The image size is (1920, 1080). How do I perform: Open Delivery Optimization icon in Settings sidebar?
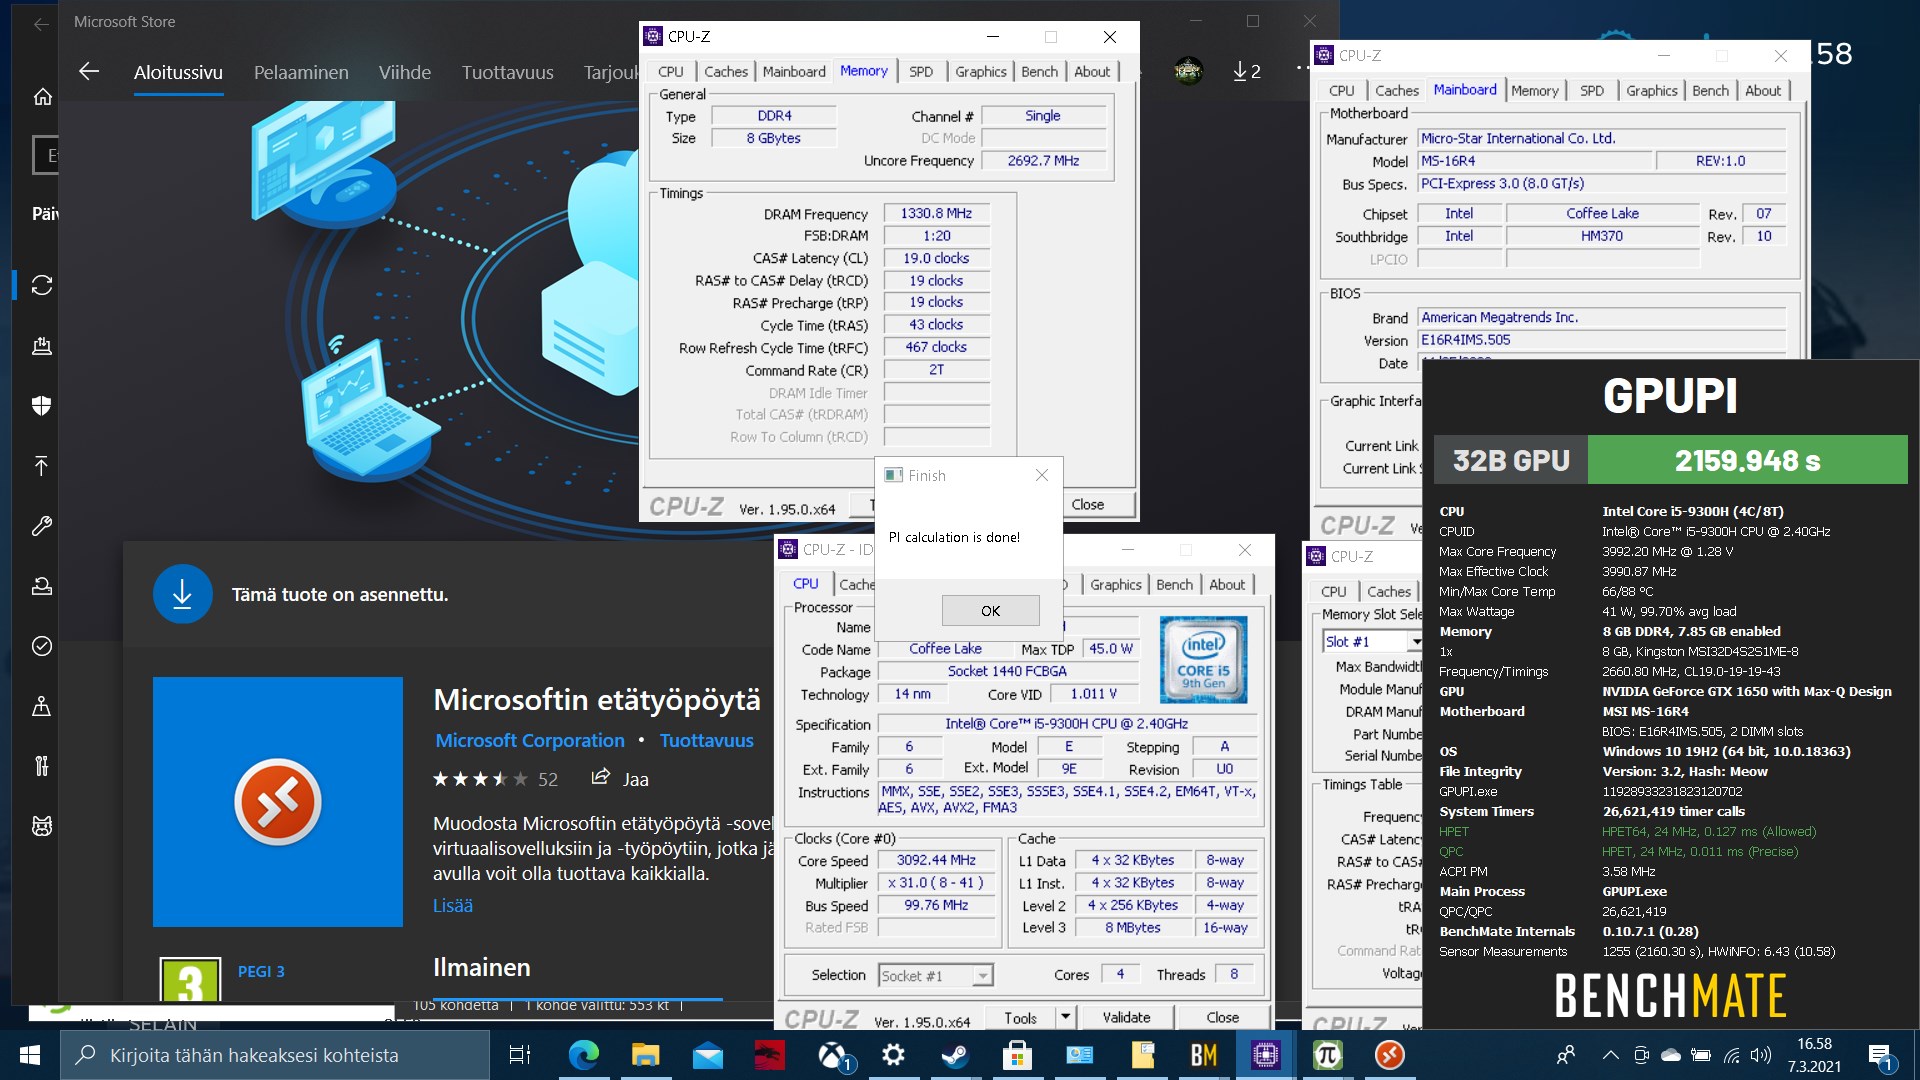[42, 346]
